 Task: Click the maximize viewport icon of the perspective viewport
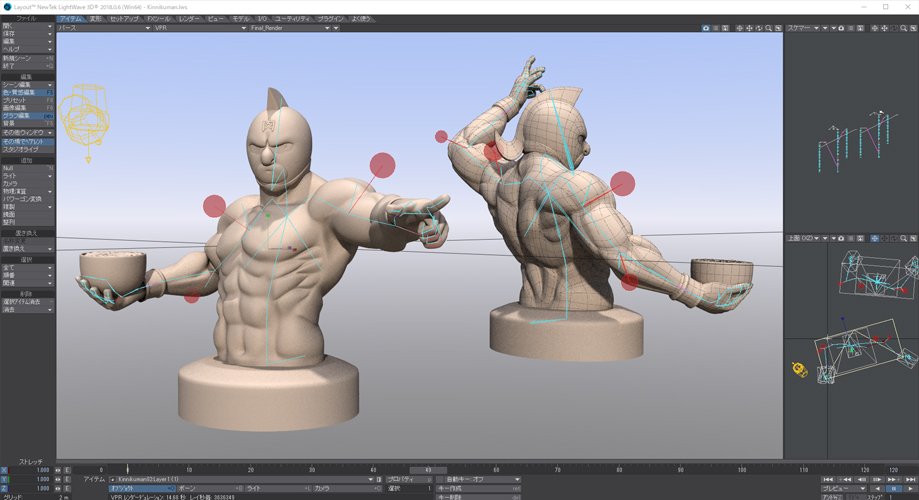click(x=778, y=28)
